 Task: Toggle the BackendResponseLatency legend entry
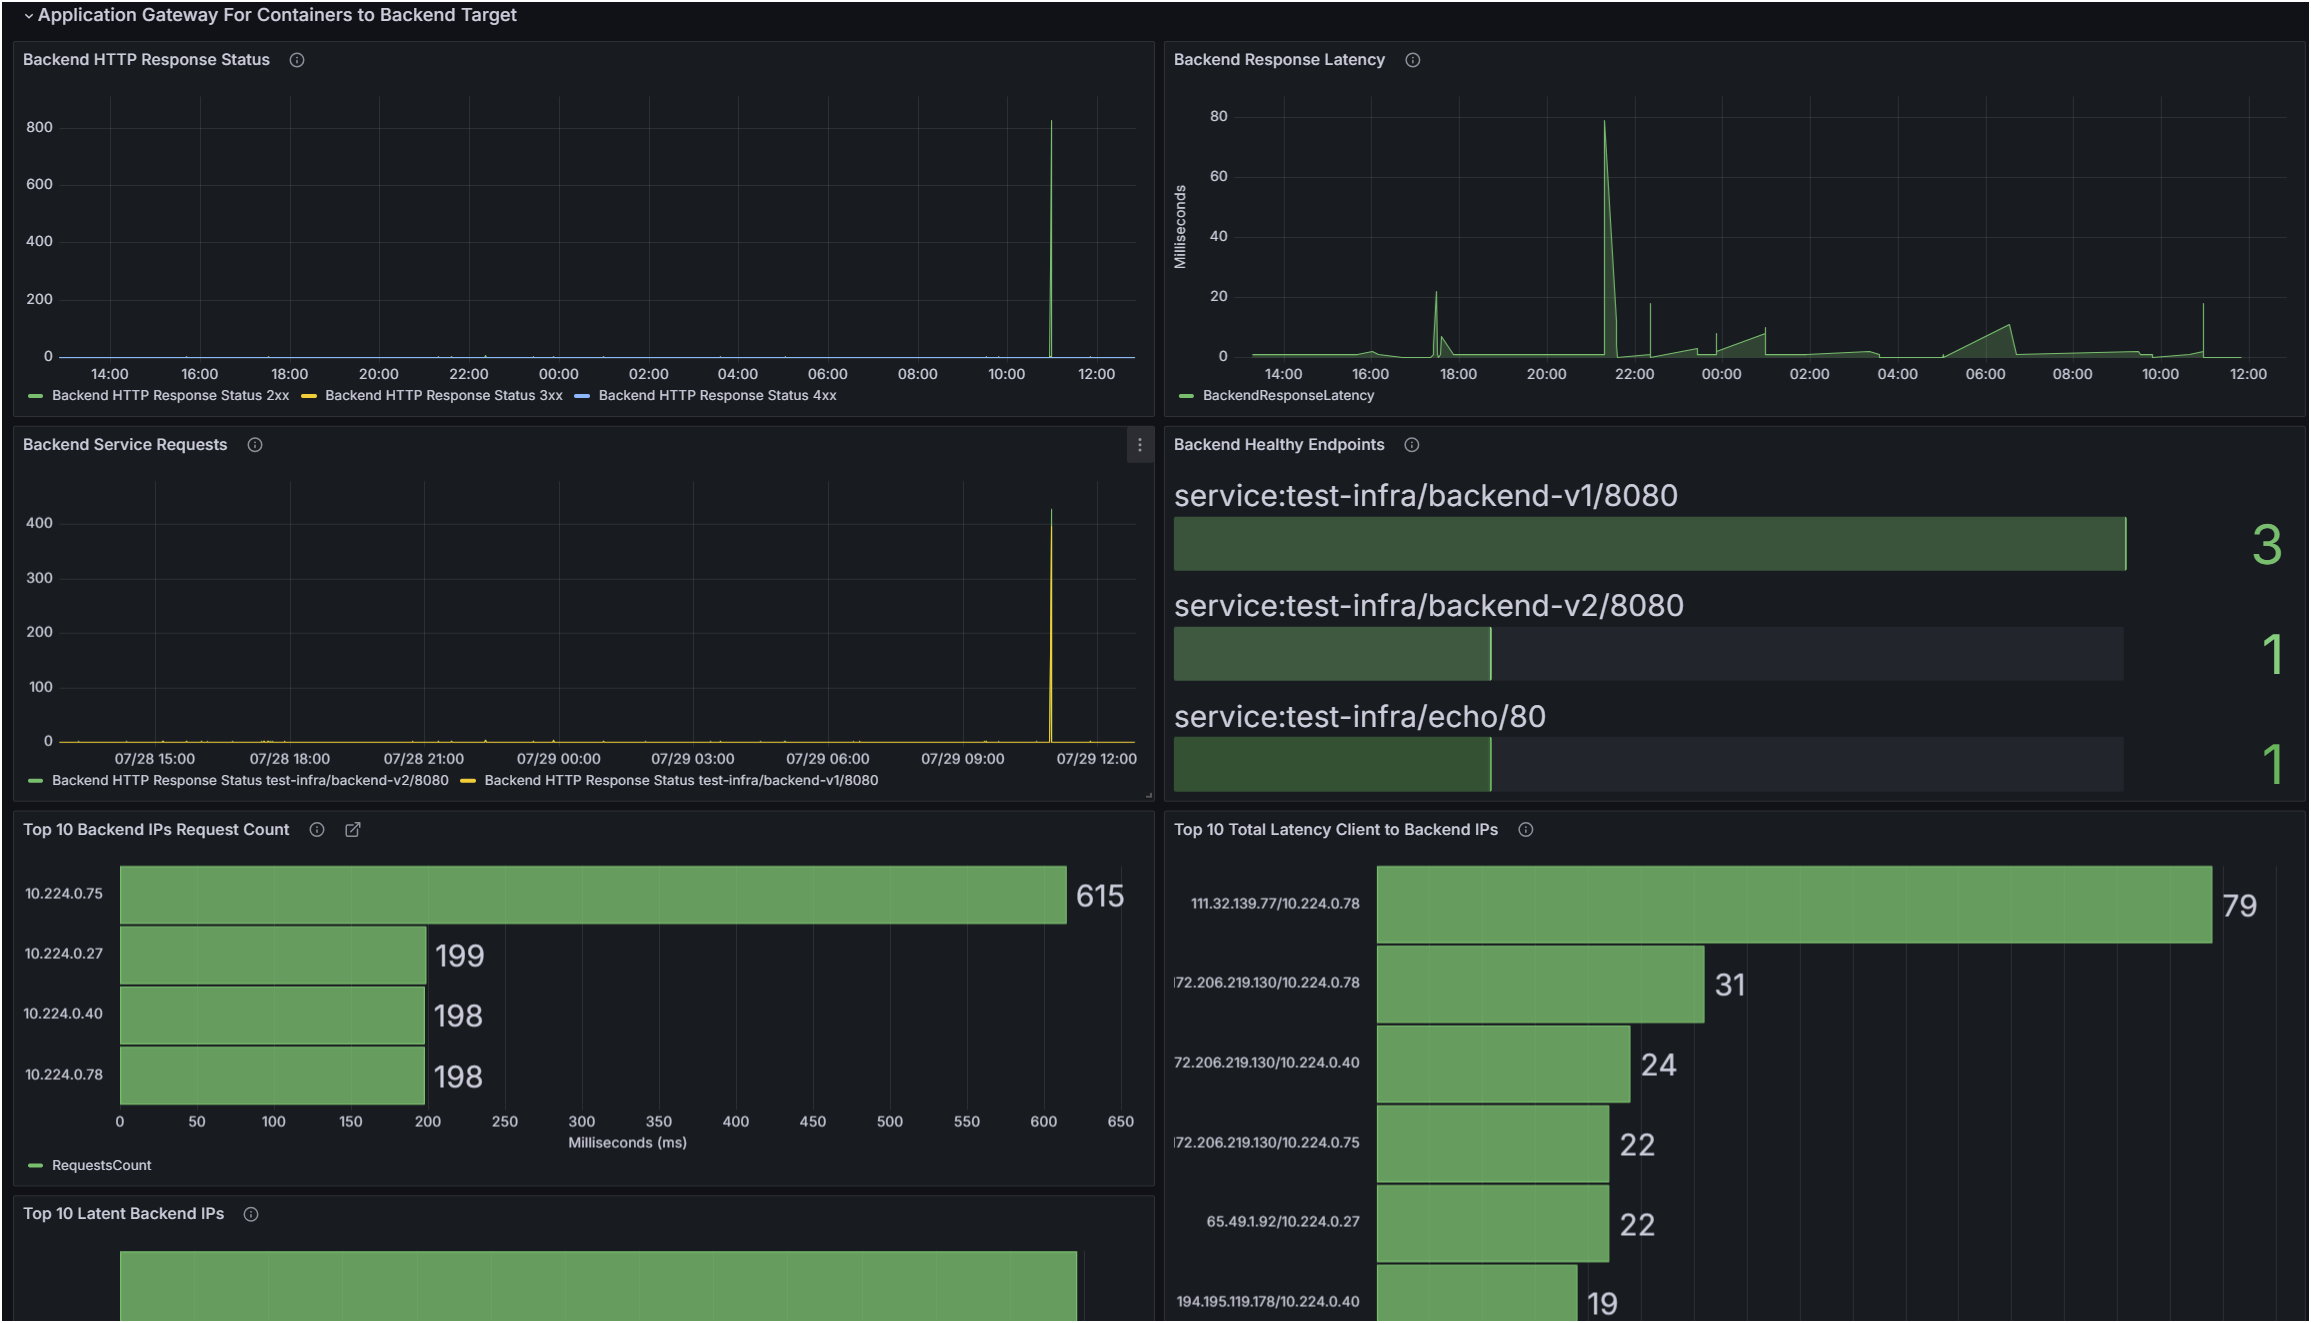tap(1287, 396)
